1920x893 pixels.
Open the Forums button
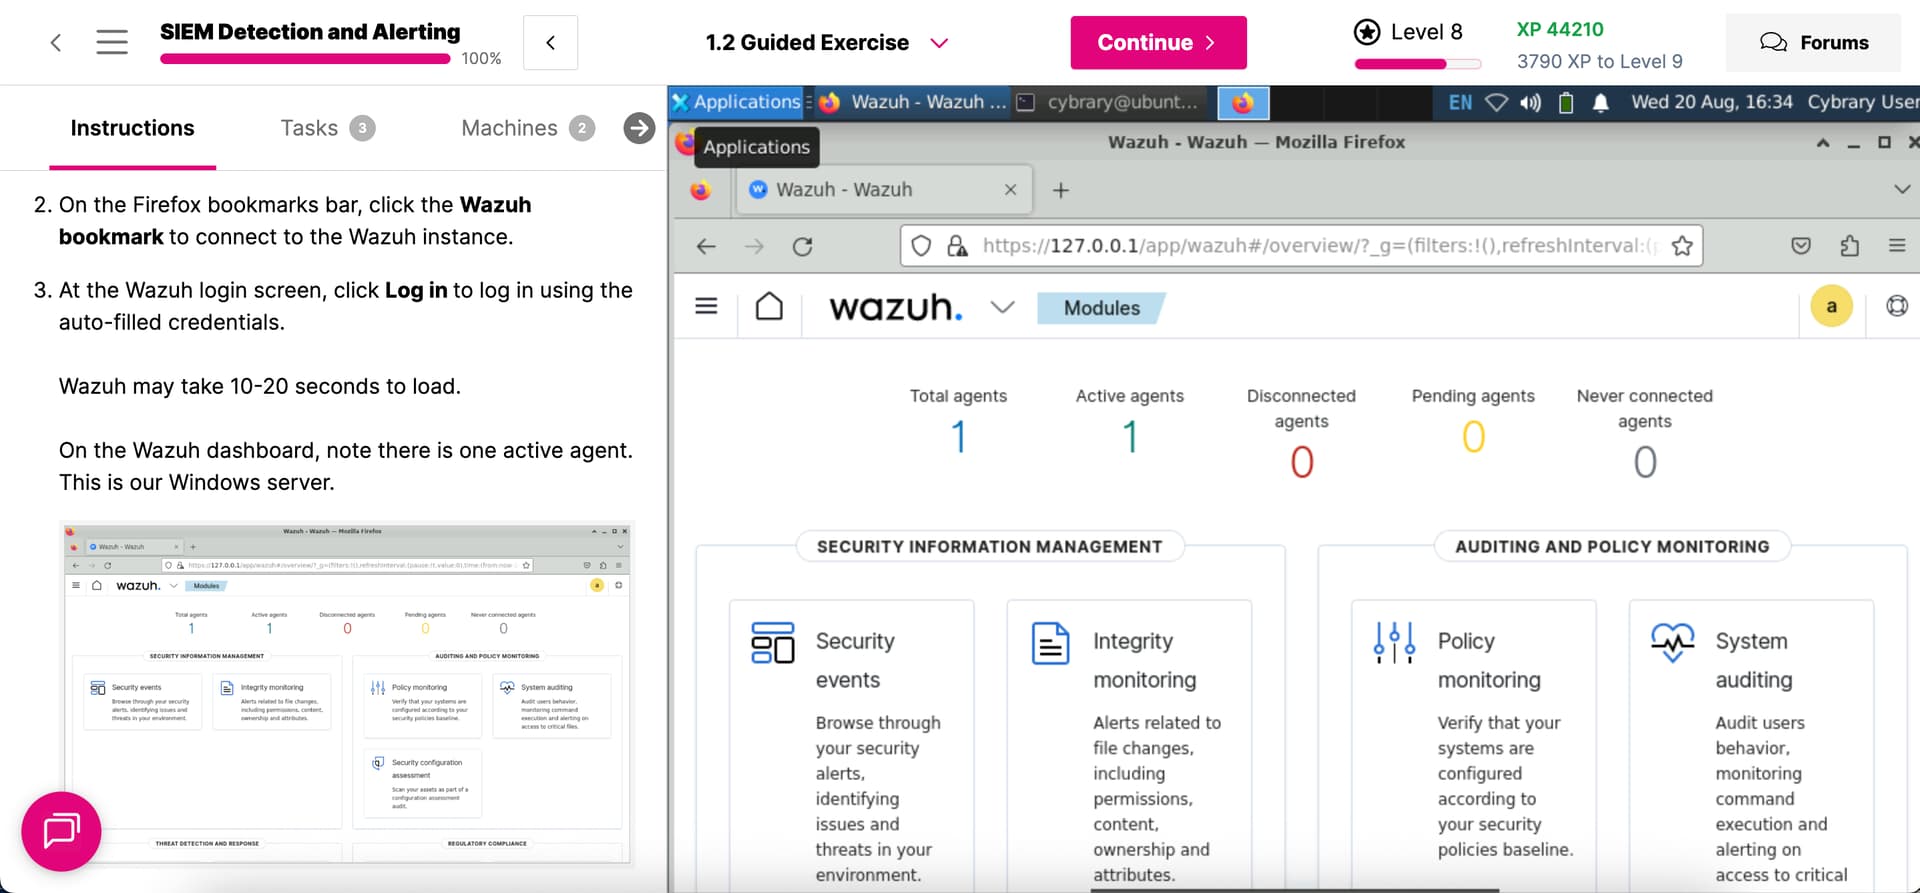tap(1813, 43)
